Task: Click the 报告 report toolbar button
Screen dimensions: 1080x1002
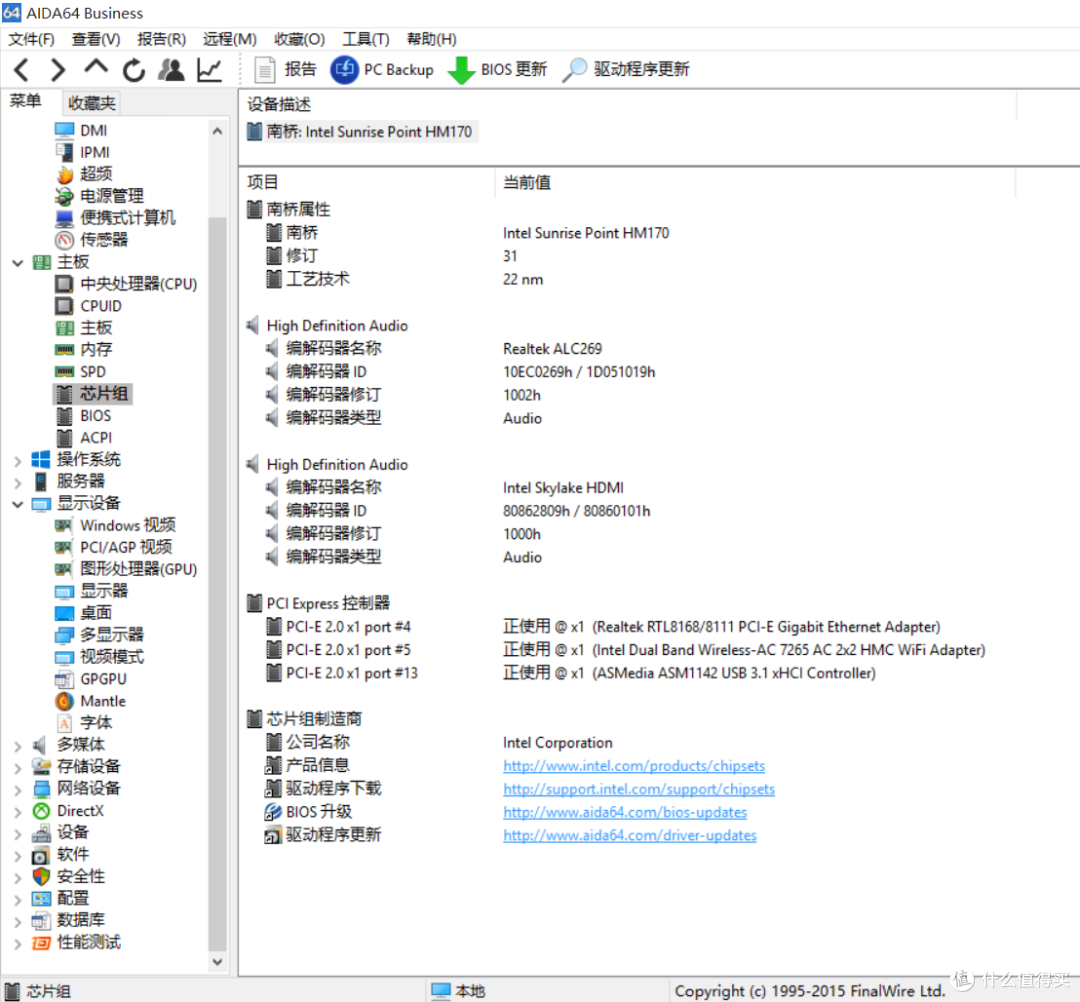Action: pyautogui.click(x=285, y=70)
